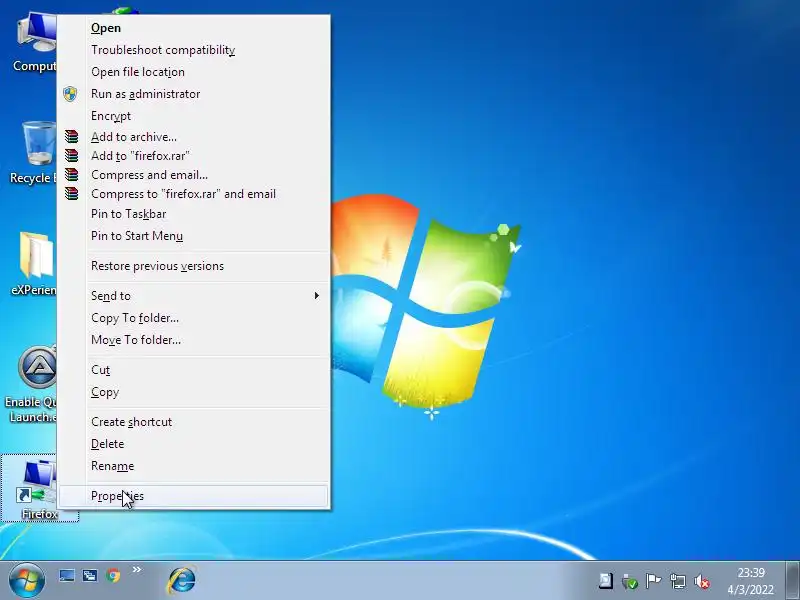The width and height of the screenshot is (800, 600).
Task: Click WinRAR icon beside Compress to "firefox.rar" and email
Action: point(71,193)
